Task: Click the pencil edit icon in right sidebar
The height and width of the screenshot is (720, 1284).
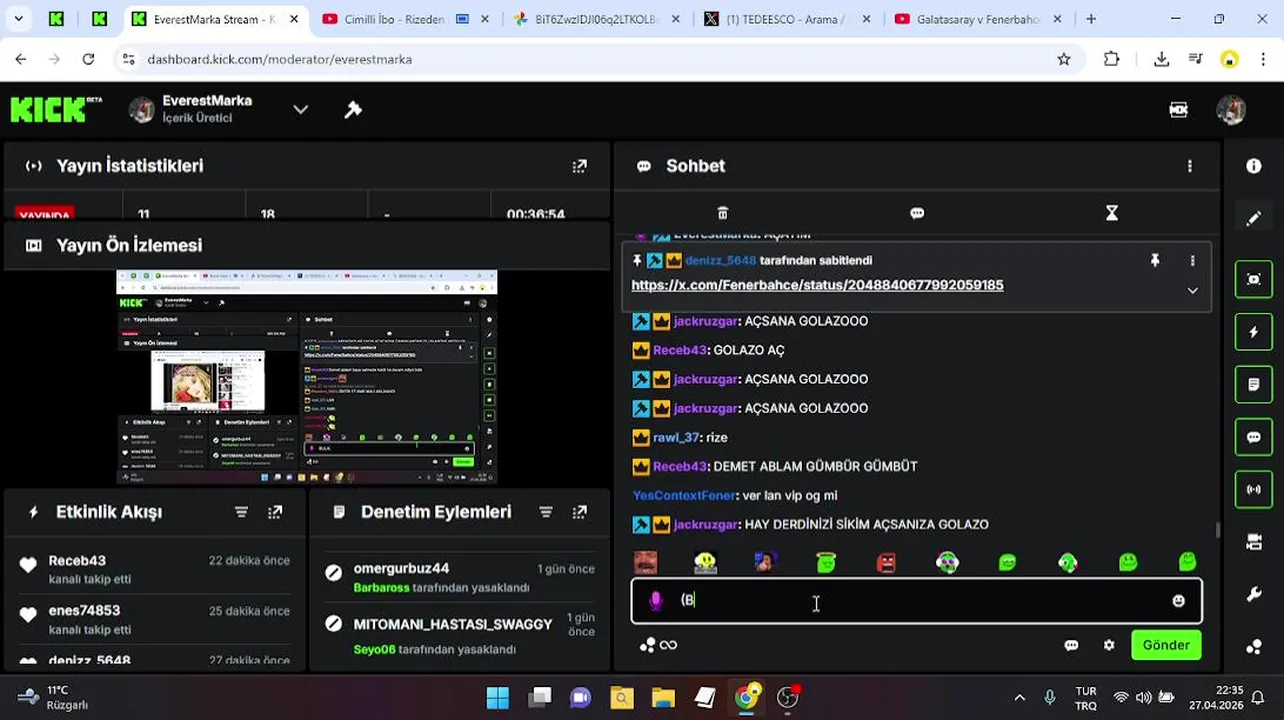Action: (1253, 218)
